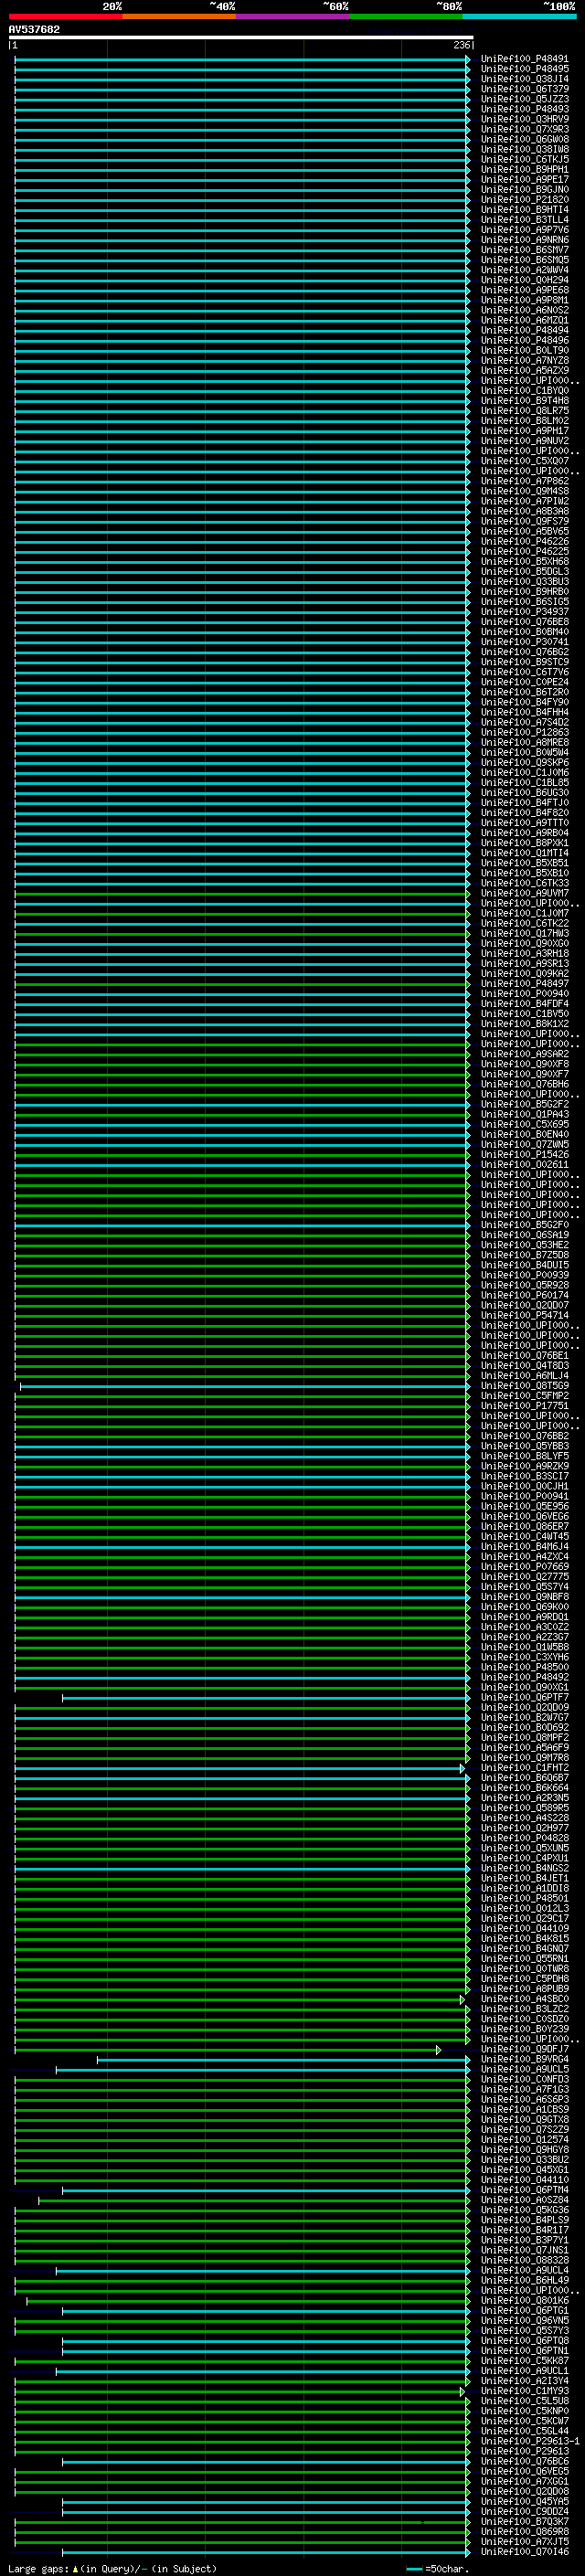Open UniRef100_P29613-1 isoform hit
The width and height of the screenshot is (585, 2576).
(529, 2442)
